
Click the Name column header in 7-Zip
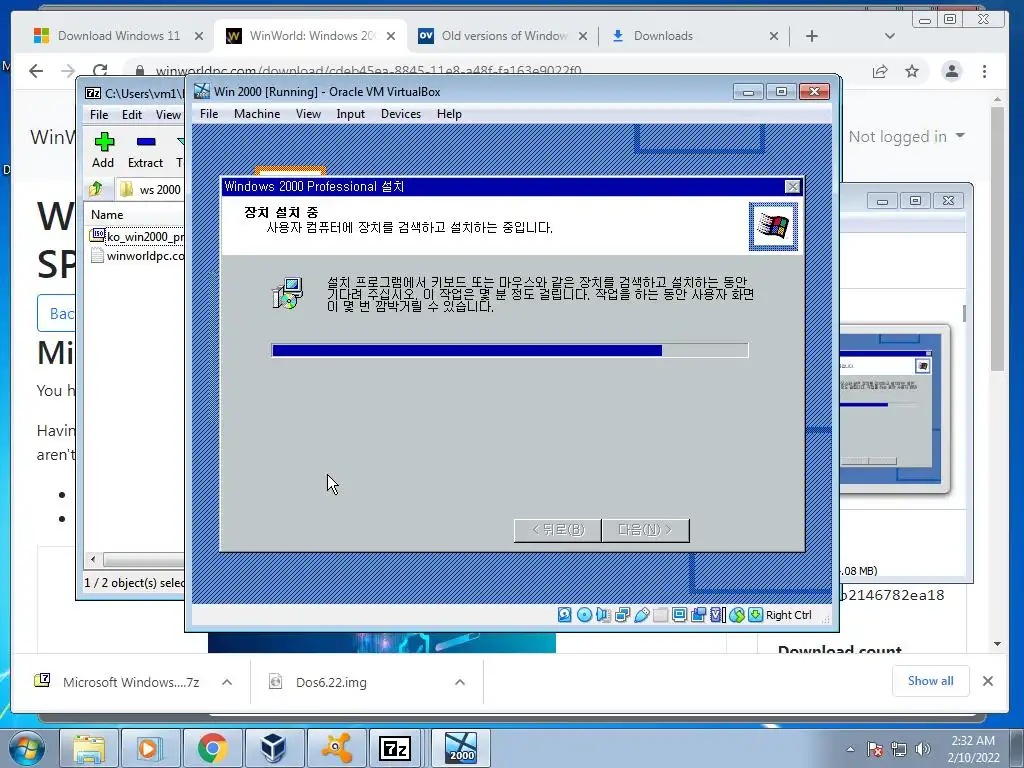tap(107, 215)
